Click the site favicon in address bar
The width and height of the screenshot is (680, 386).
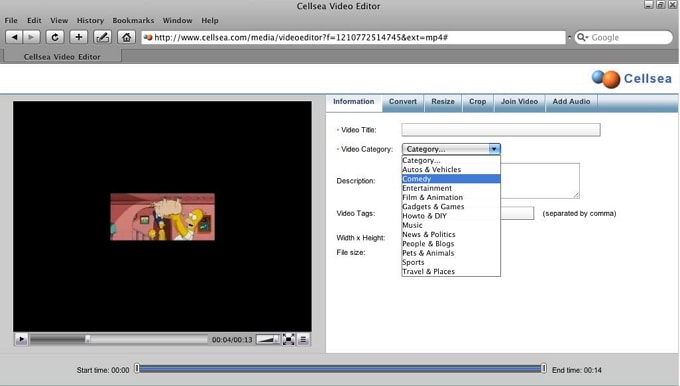148,37
